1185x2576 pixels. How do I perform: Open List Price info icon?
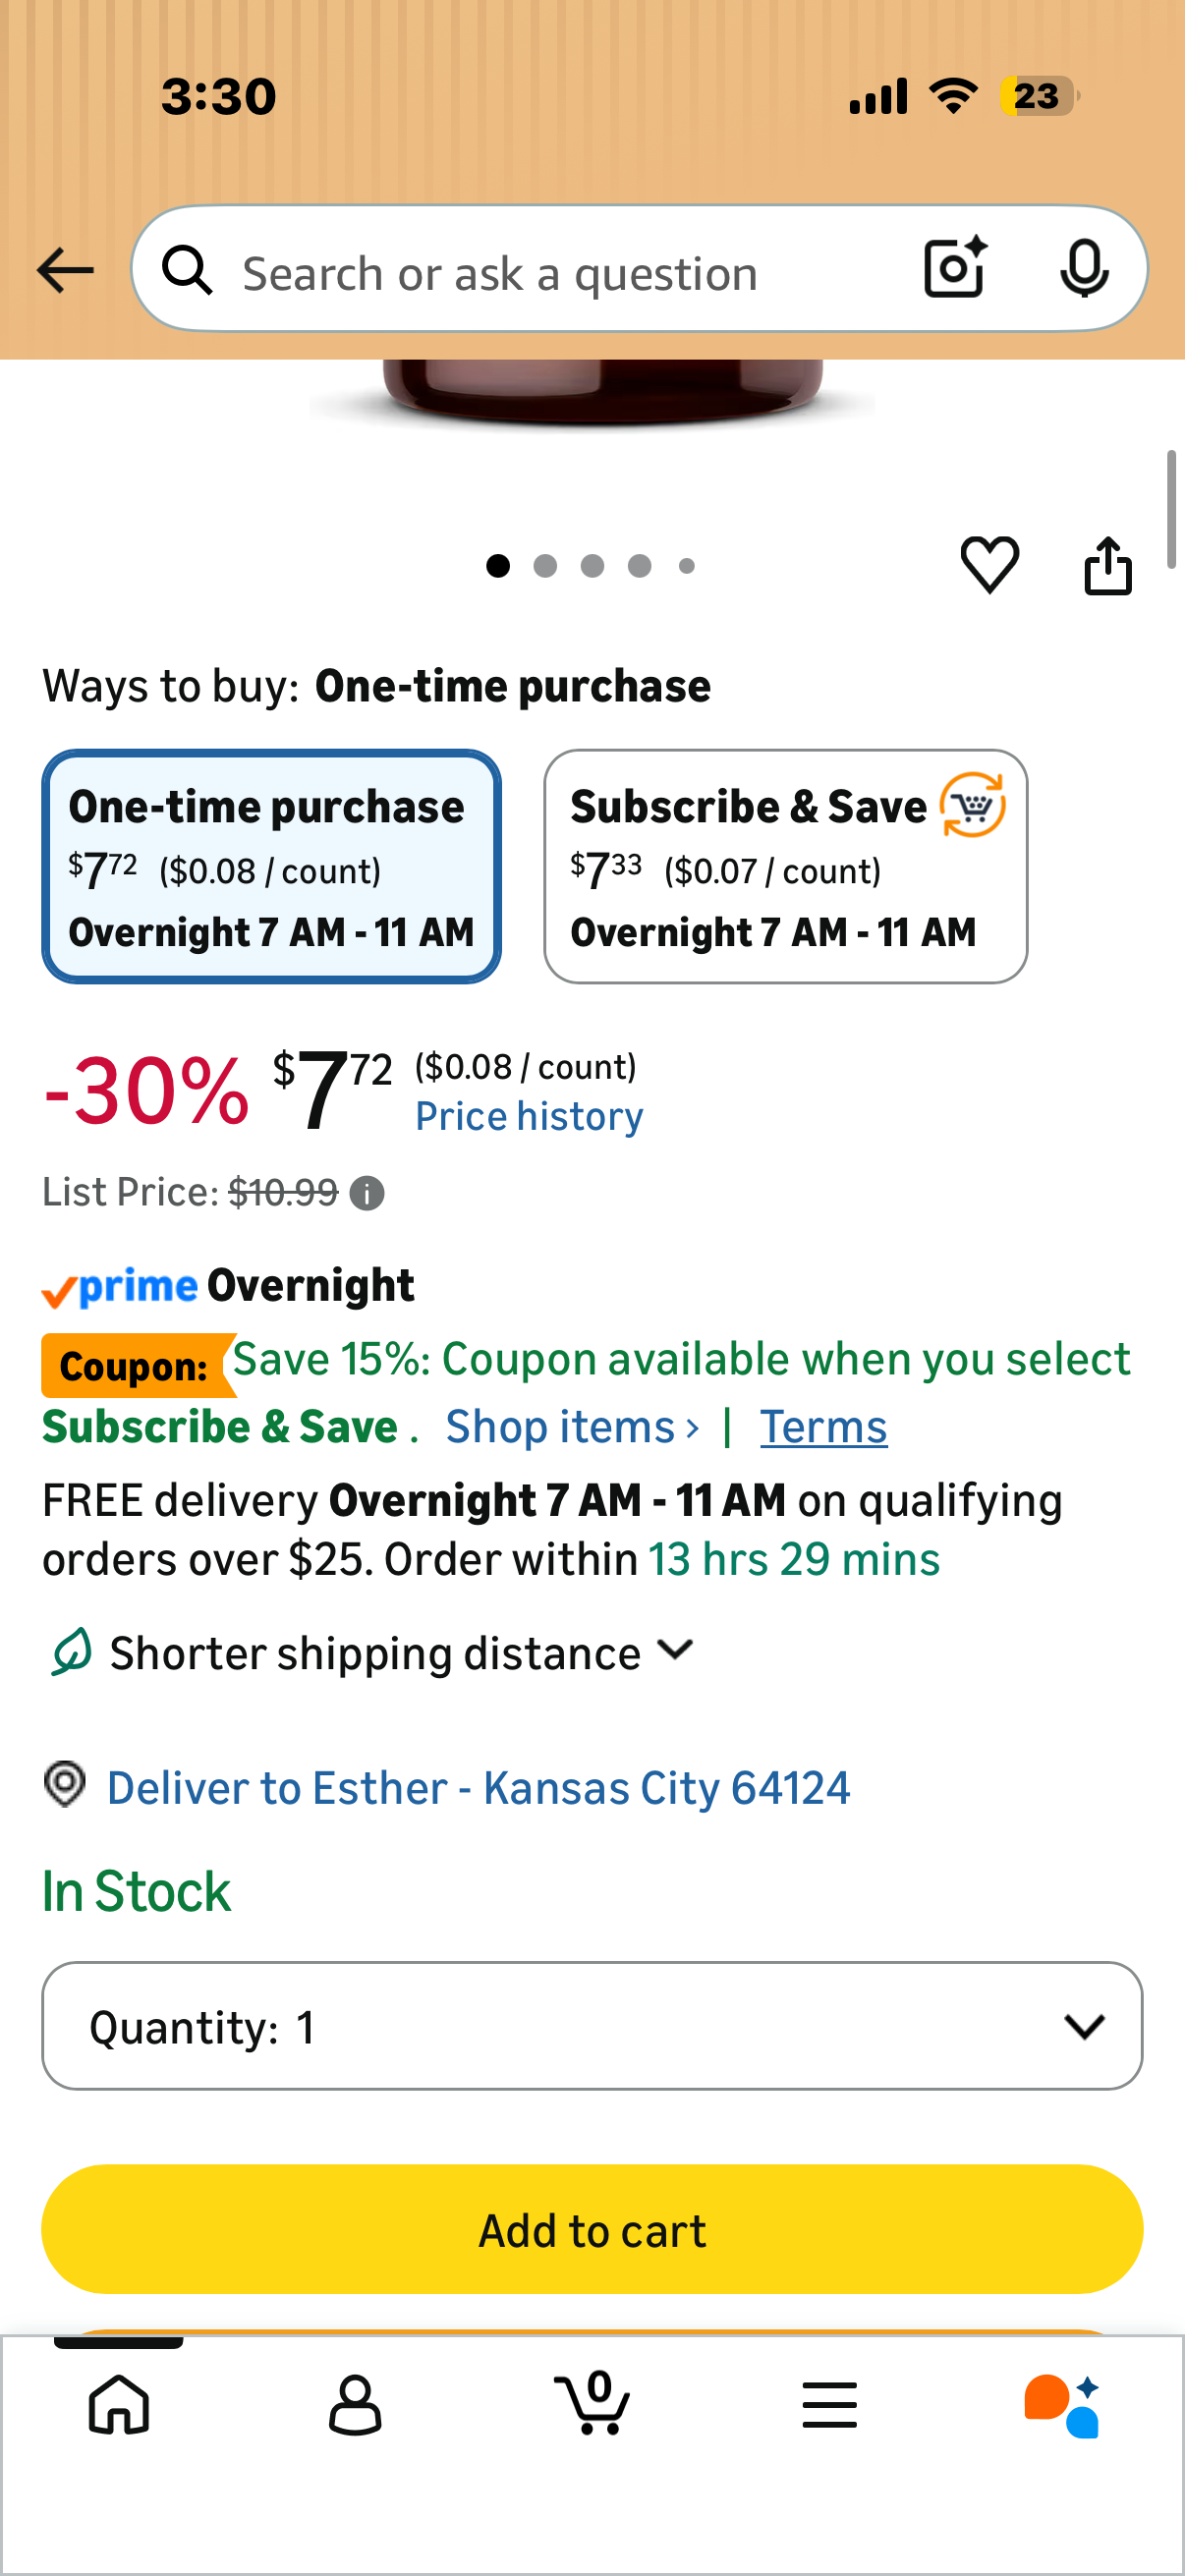(367, 1193)
